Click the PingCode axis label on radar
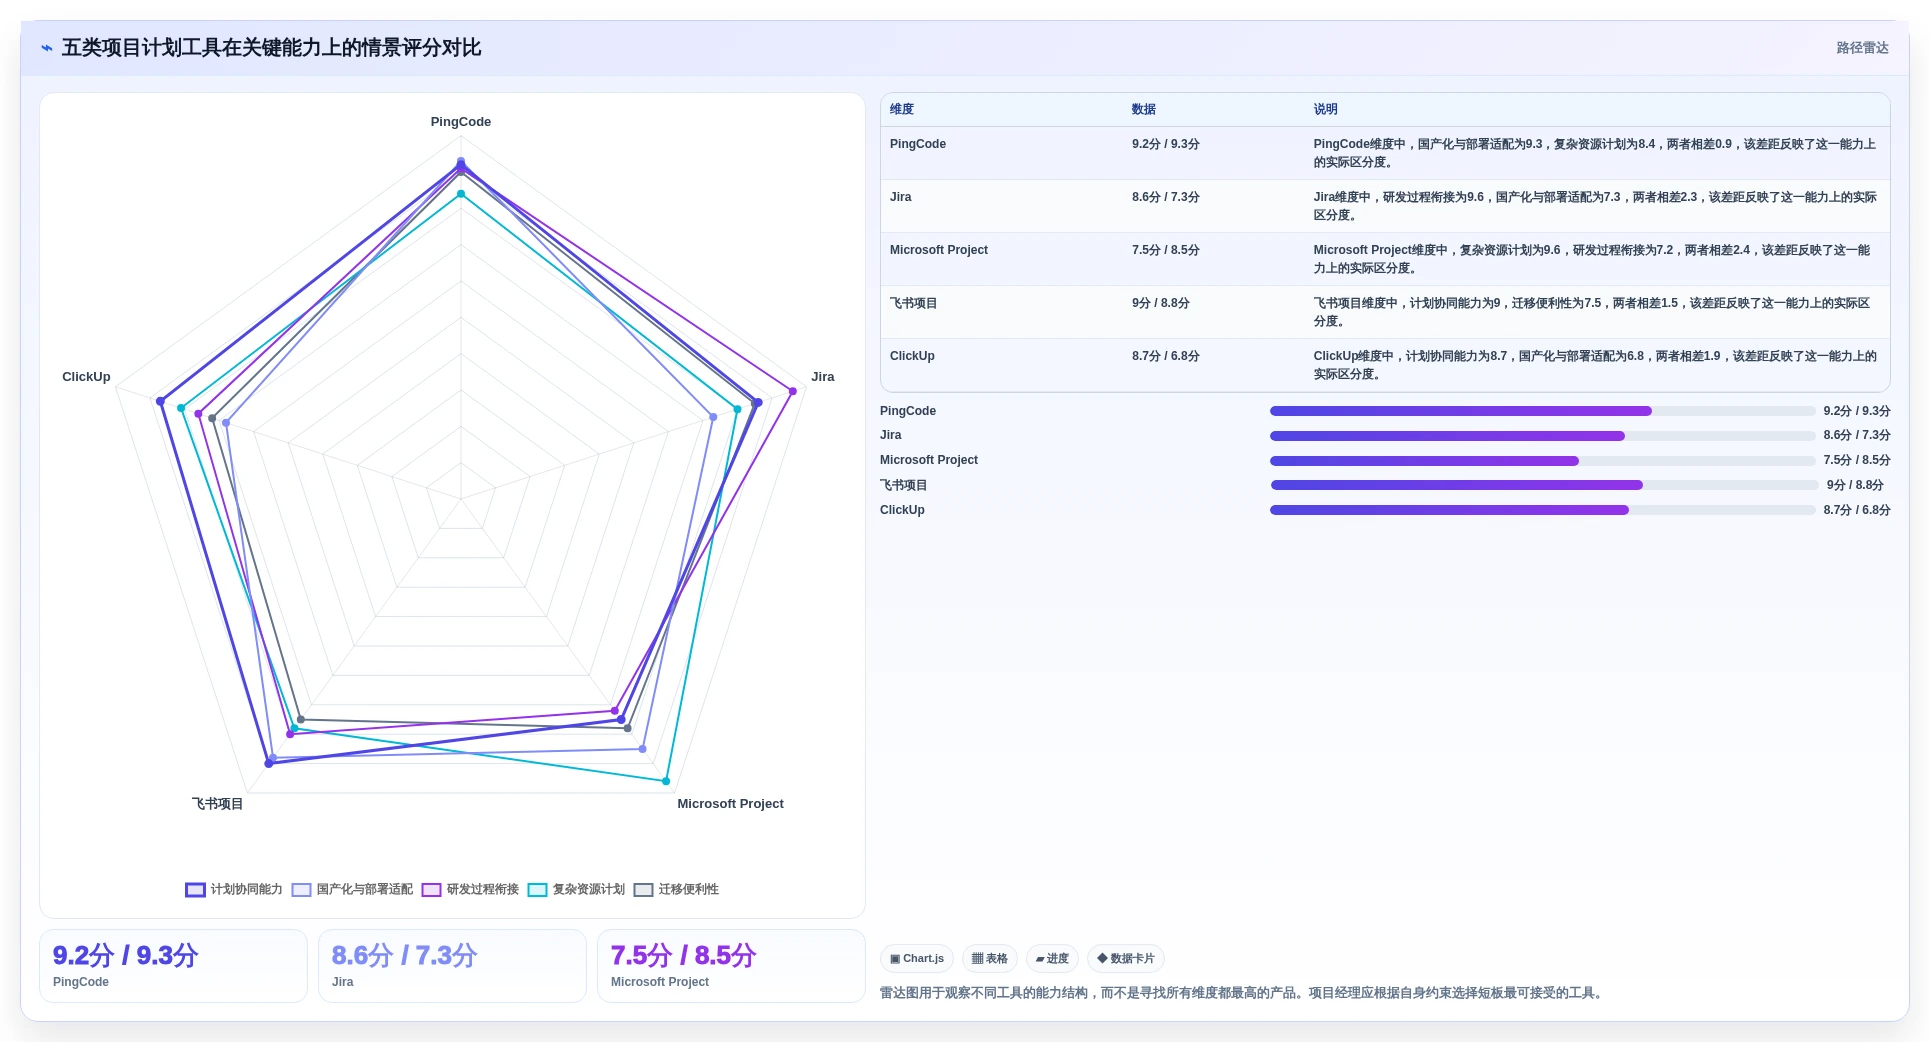Screen dimensions: 1930x1042 pos(461,122)
